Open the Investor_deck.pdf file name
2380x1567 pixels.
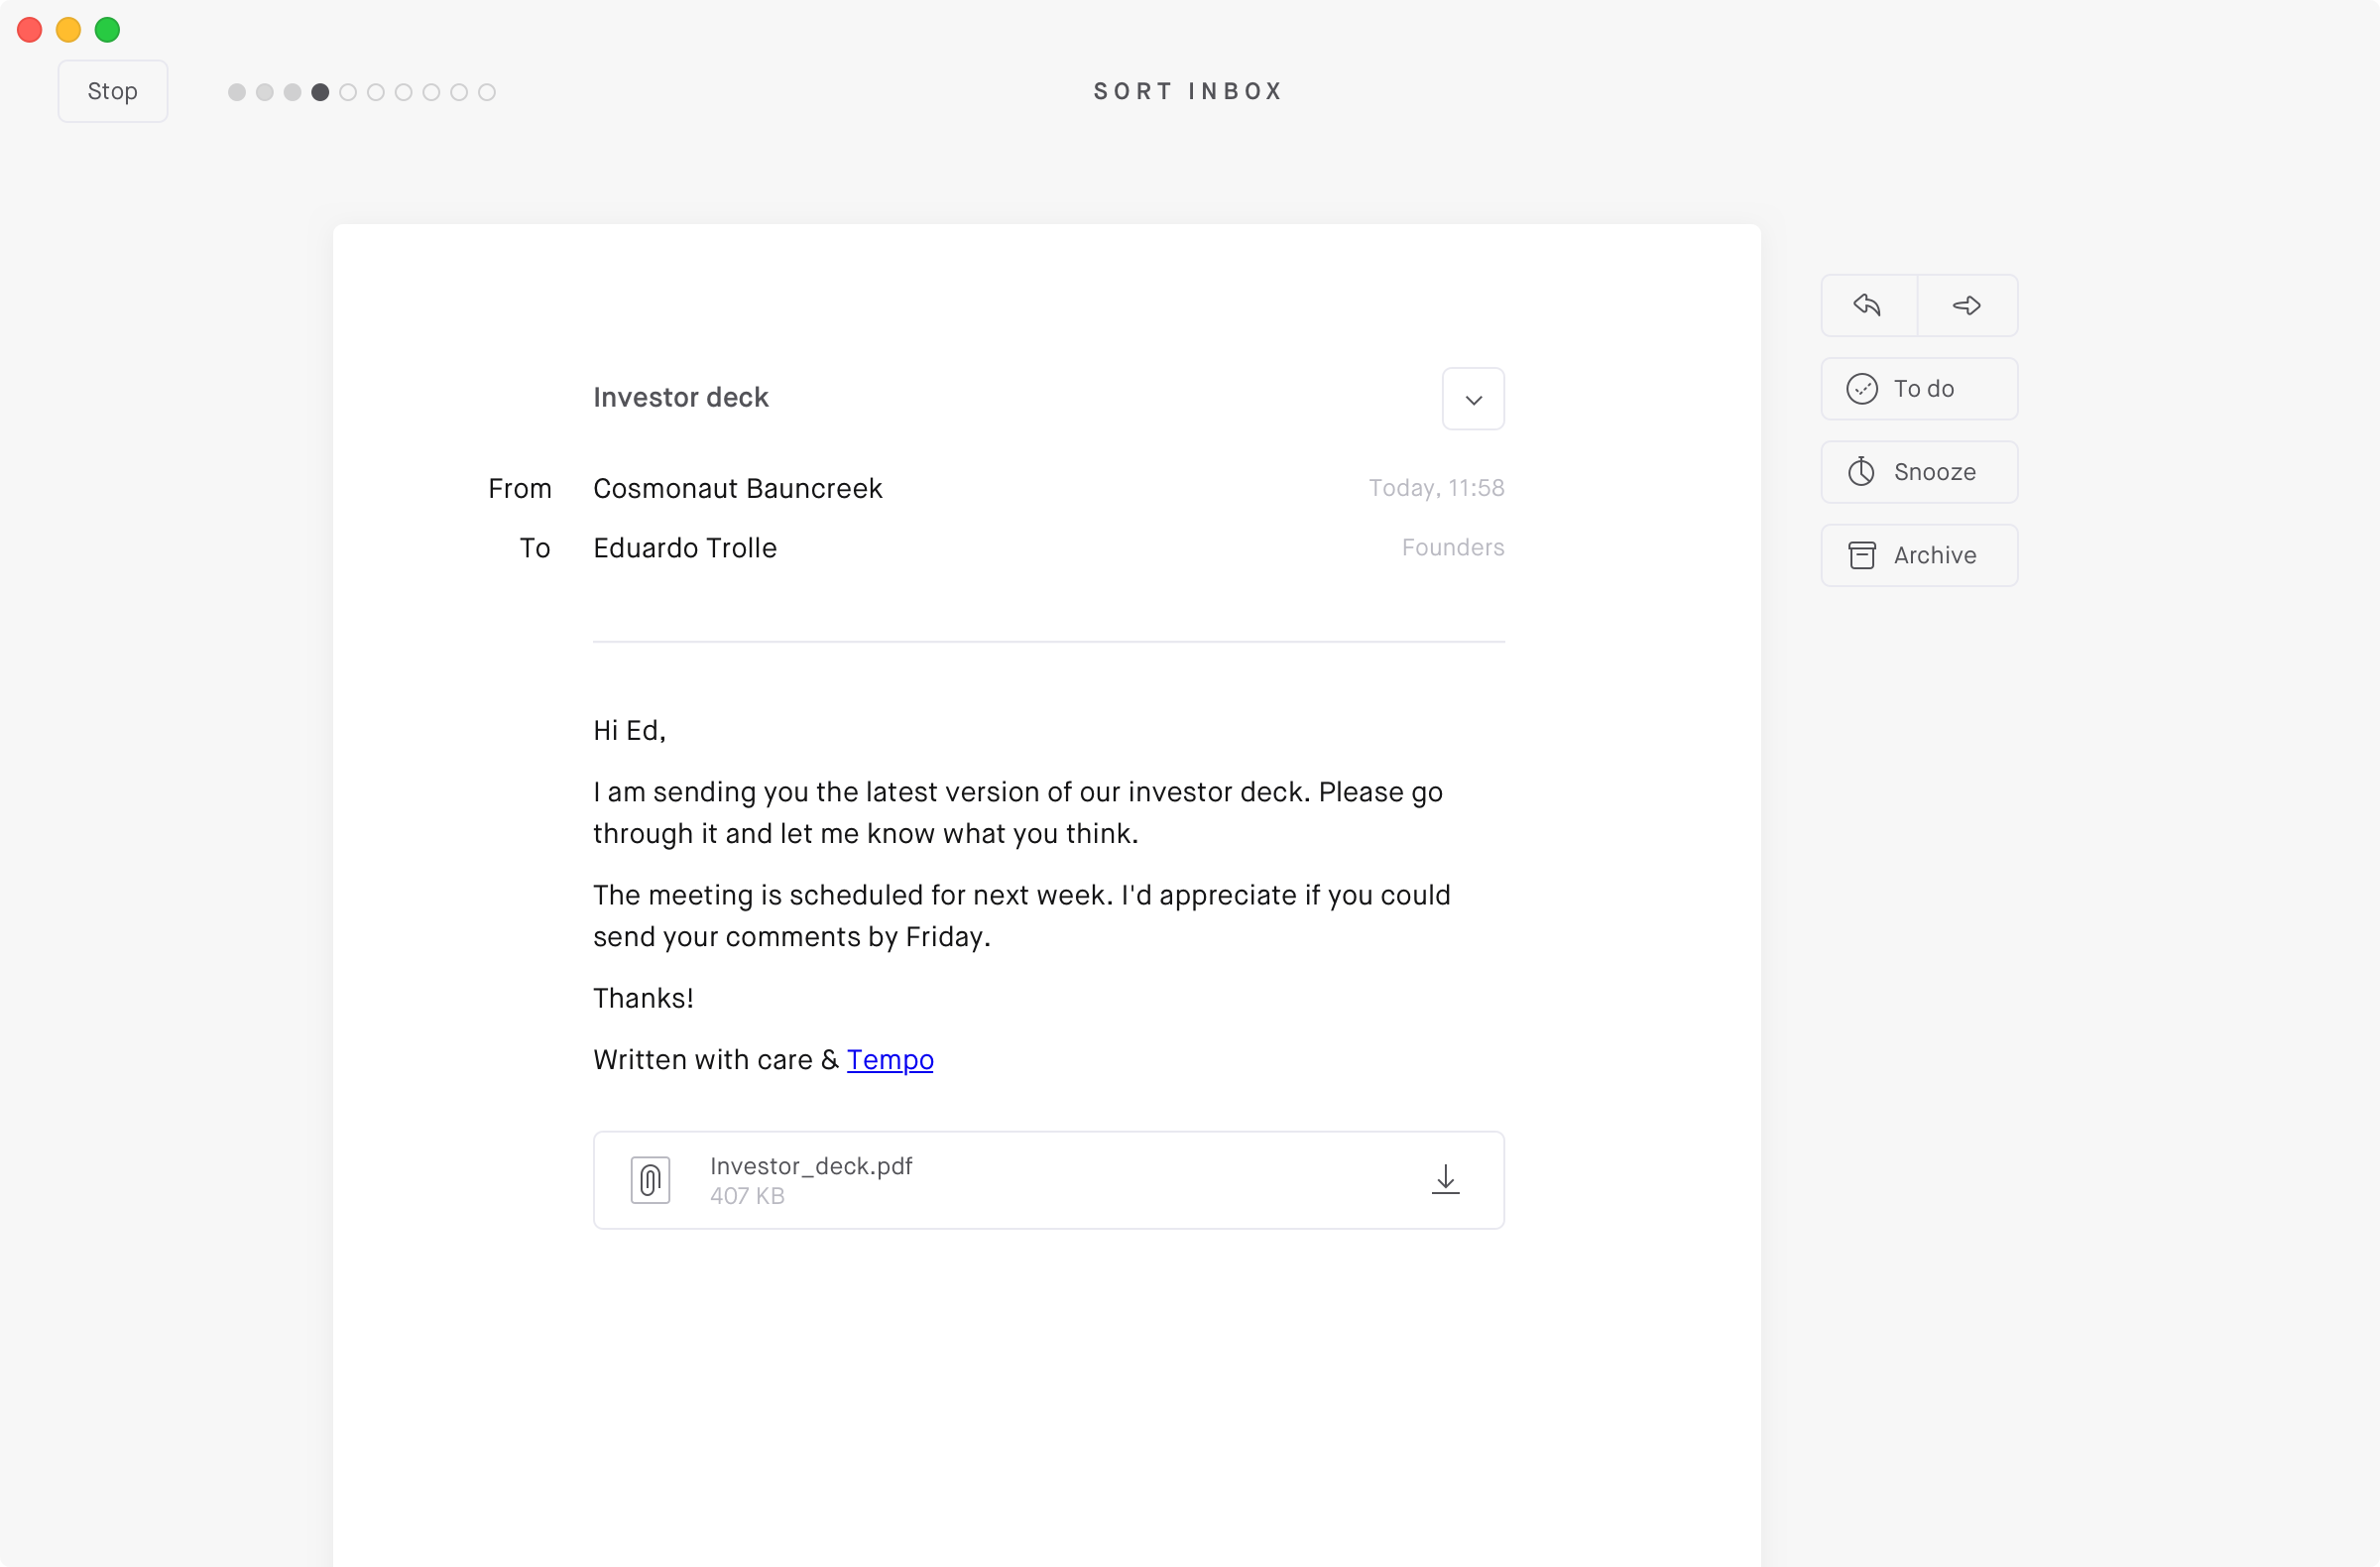[x=811, y=1166]
